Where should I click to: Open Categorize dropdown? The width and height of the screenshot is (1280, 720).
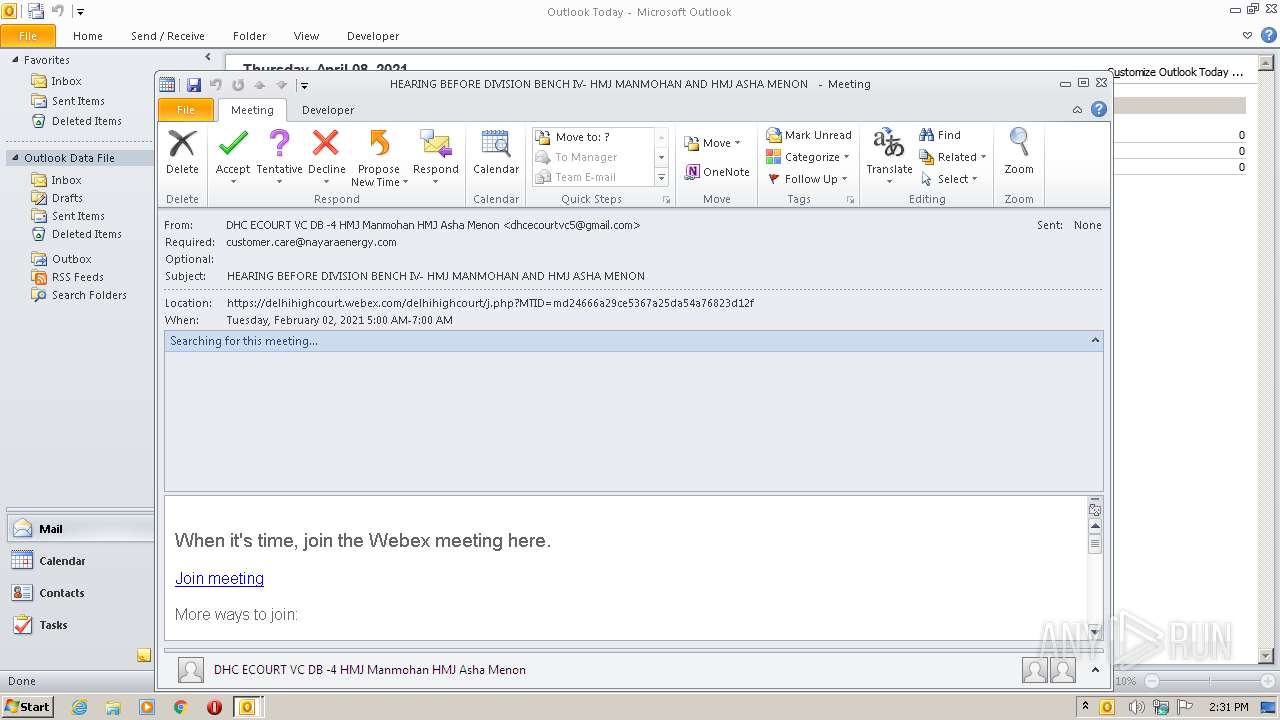click(808, 157)
